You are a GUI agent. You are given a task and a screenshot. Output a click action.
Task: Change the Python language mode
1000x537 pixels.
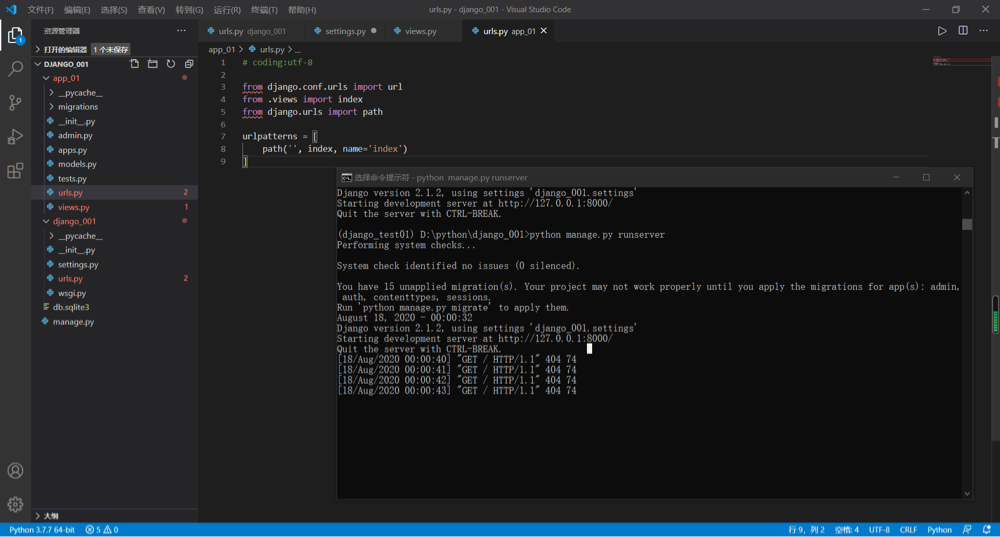click(x=939, y=530)
